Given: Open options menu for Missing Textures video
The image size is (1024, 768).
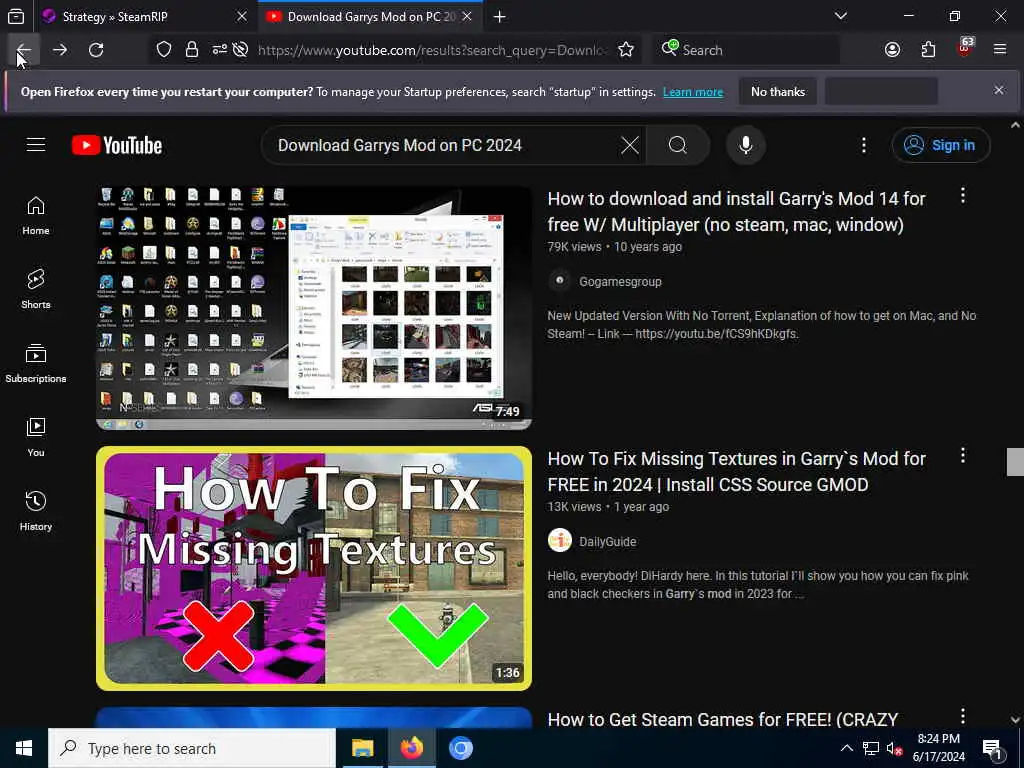Looking at the screenshot, I should pos(963,455).
